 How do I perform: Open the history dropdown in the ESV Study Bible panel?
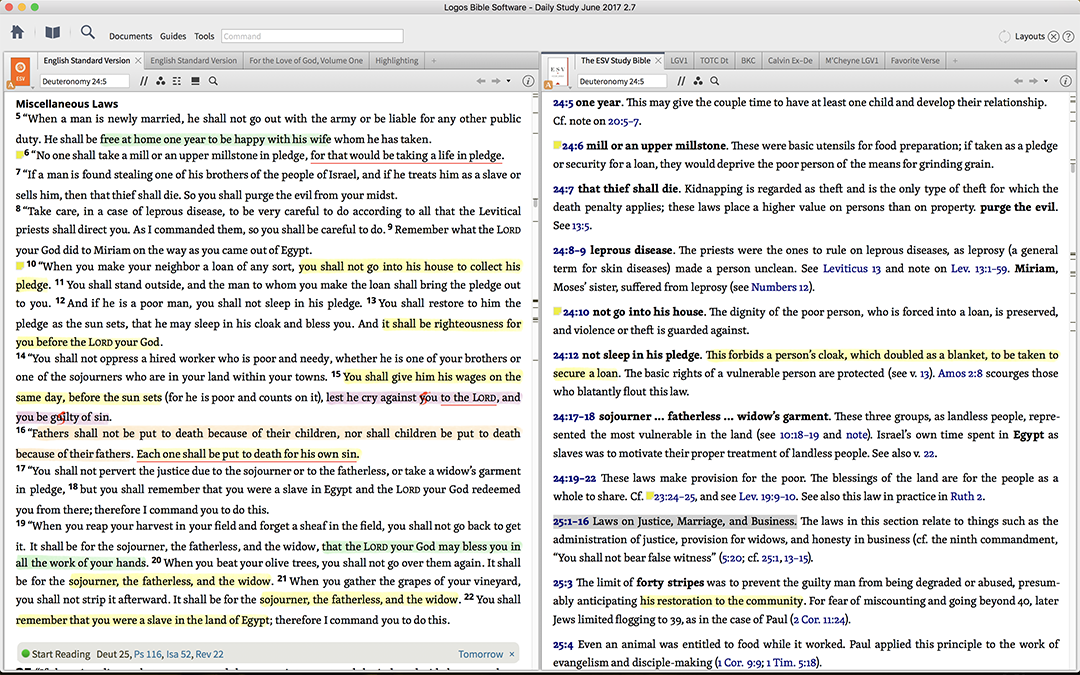pyautogui.click(x=1046, y=81)
